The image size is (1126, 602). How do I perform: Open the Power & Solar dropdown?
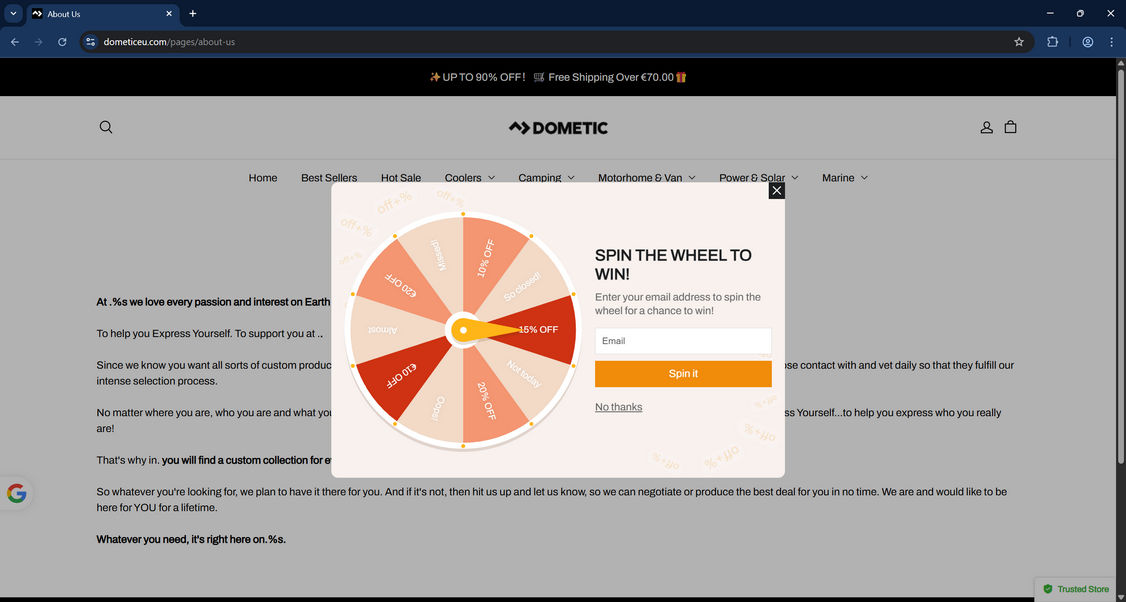(x=757, y=177)
